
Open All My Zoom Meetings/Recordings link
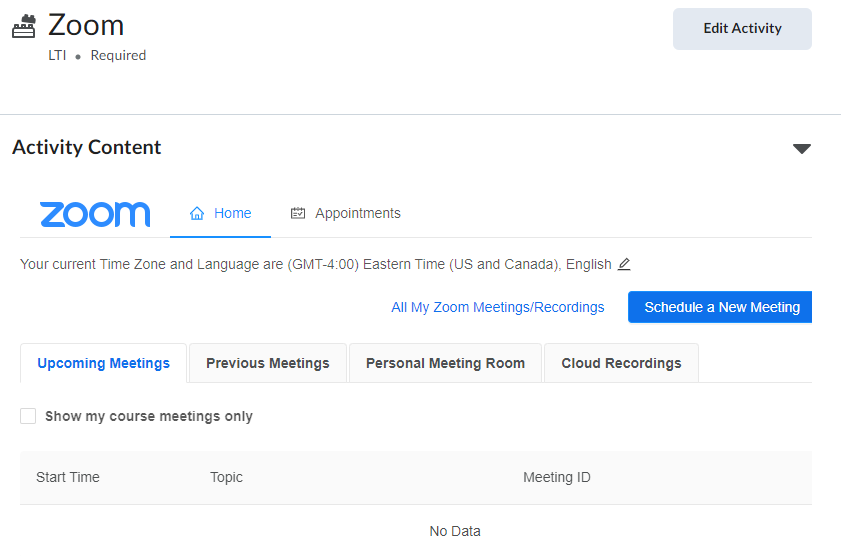pos(498,307)
